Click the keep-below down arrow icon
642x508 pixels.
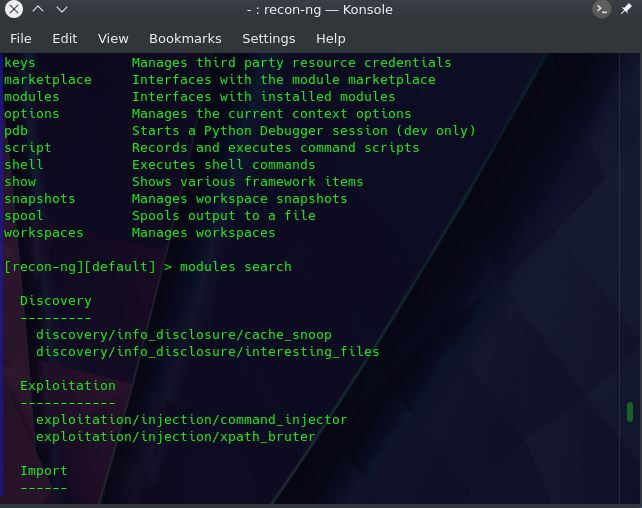62,9
